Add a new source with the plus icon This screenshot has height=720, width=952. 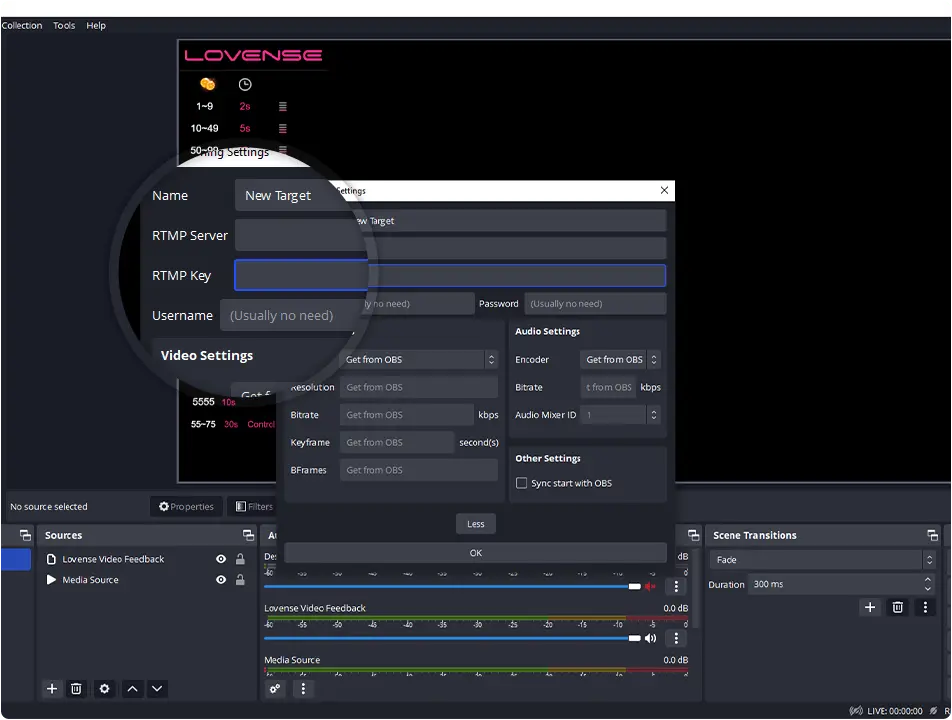click(52, 688)
